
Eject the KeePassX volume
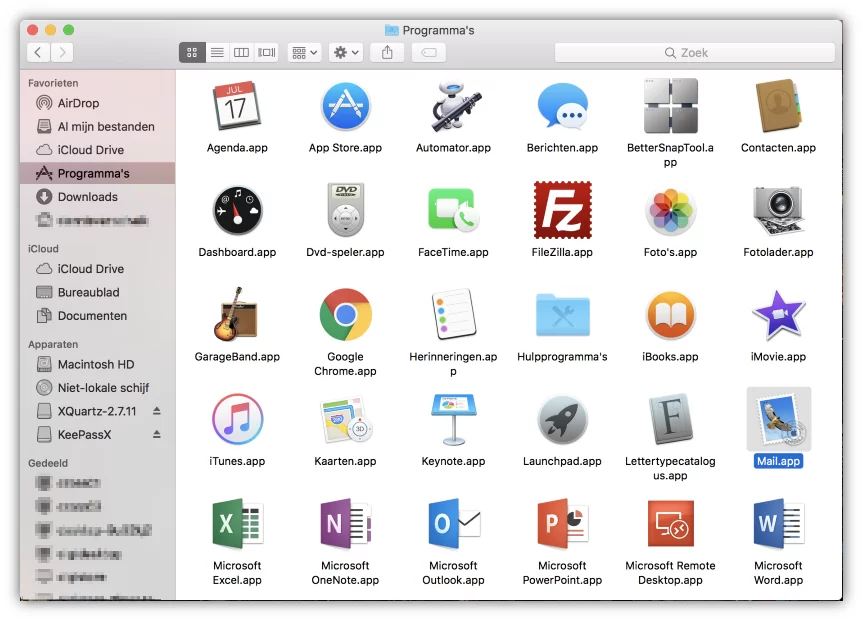(157, 434)
